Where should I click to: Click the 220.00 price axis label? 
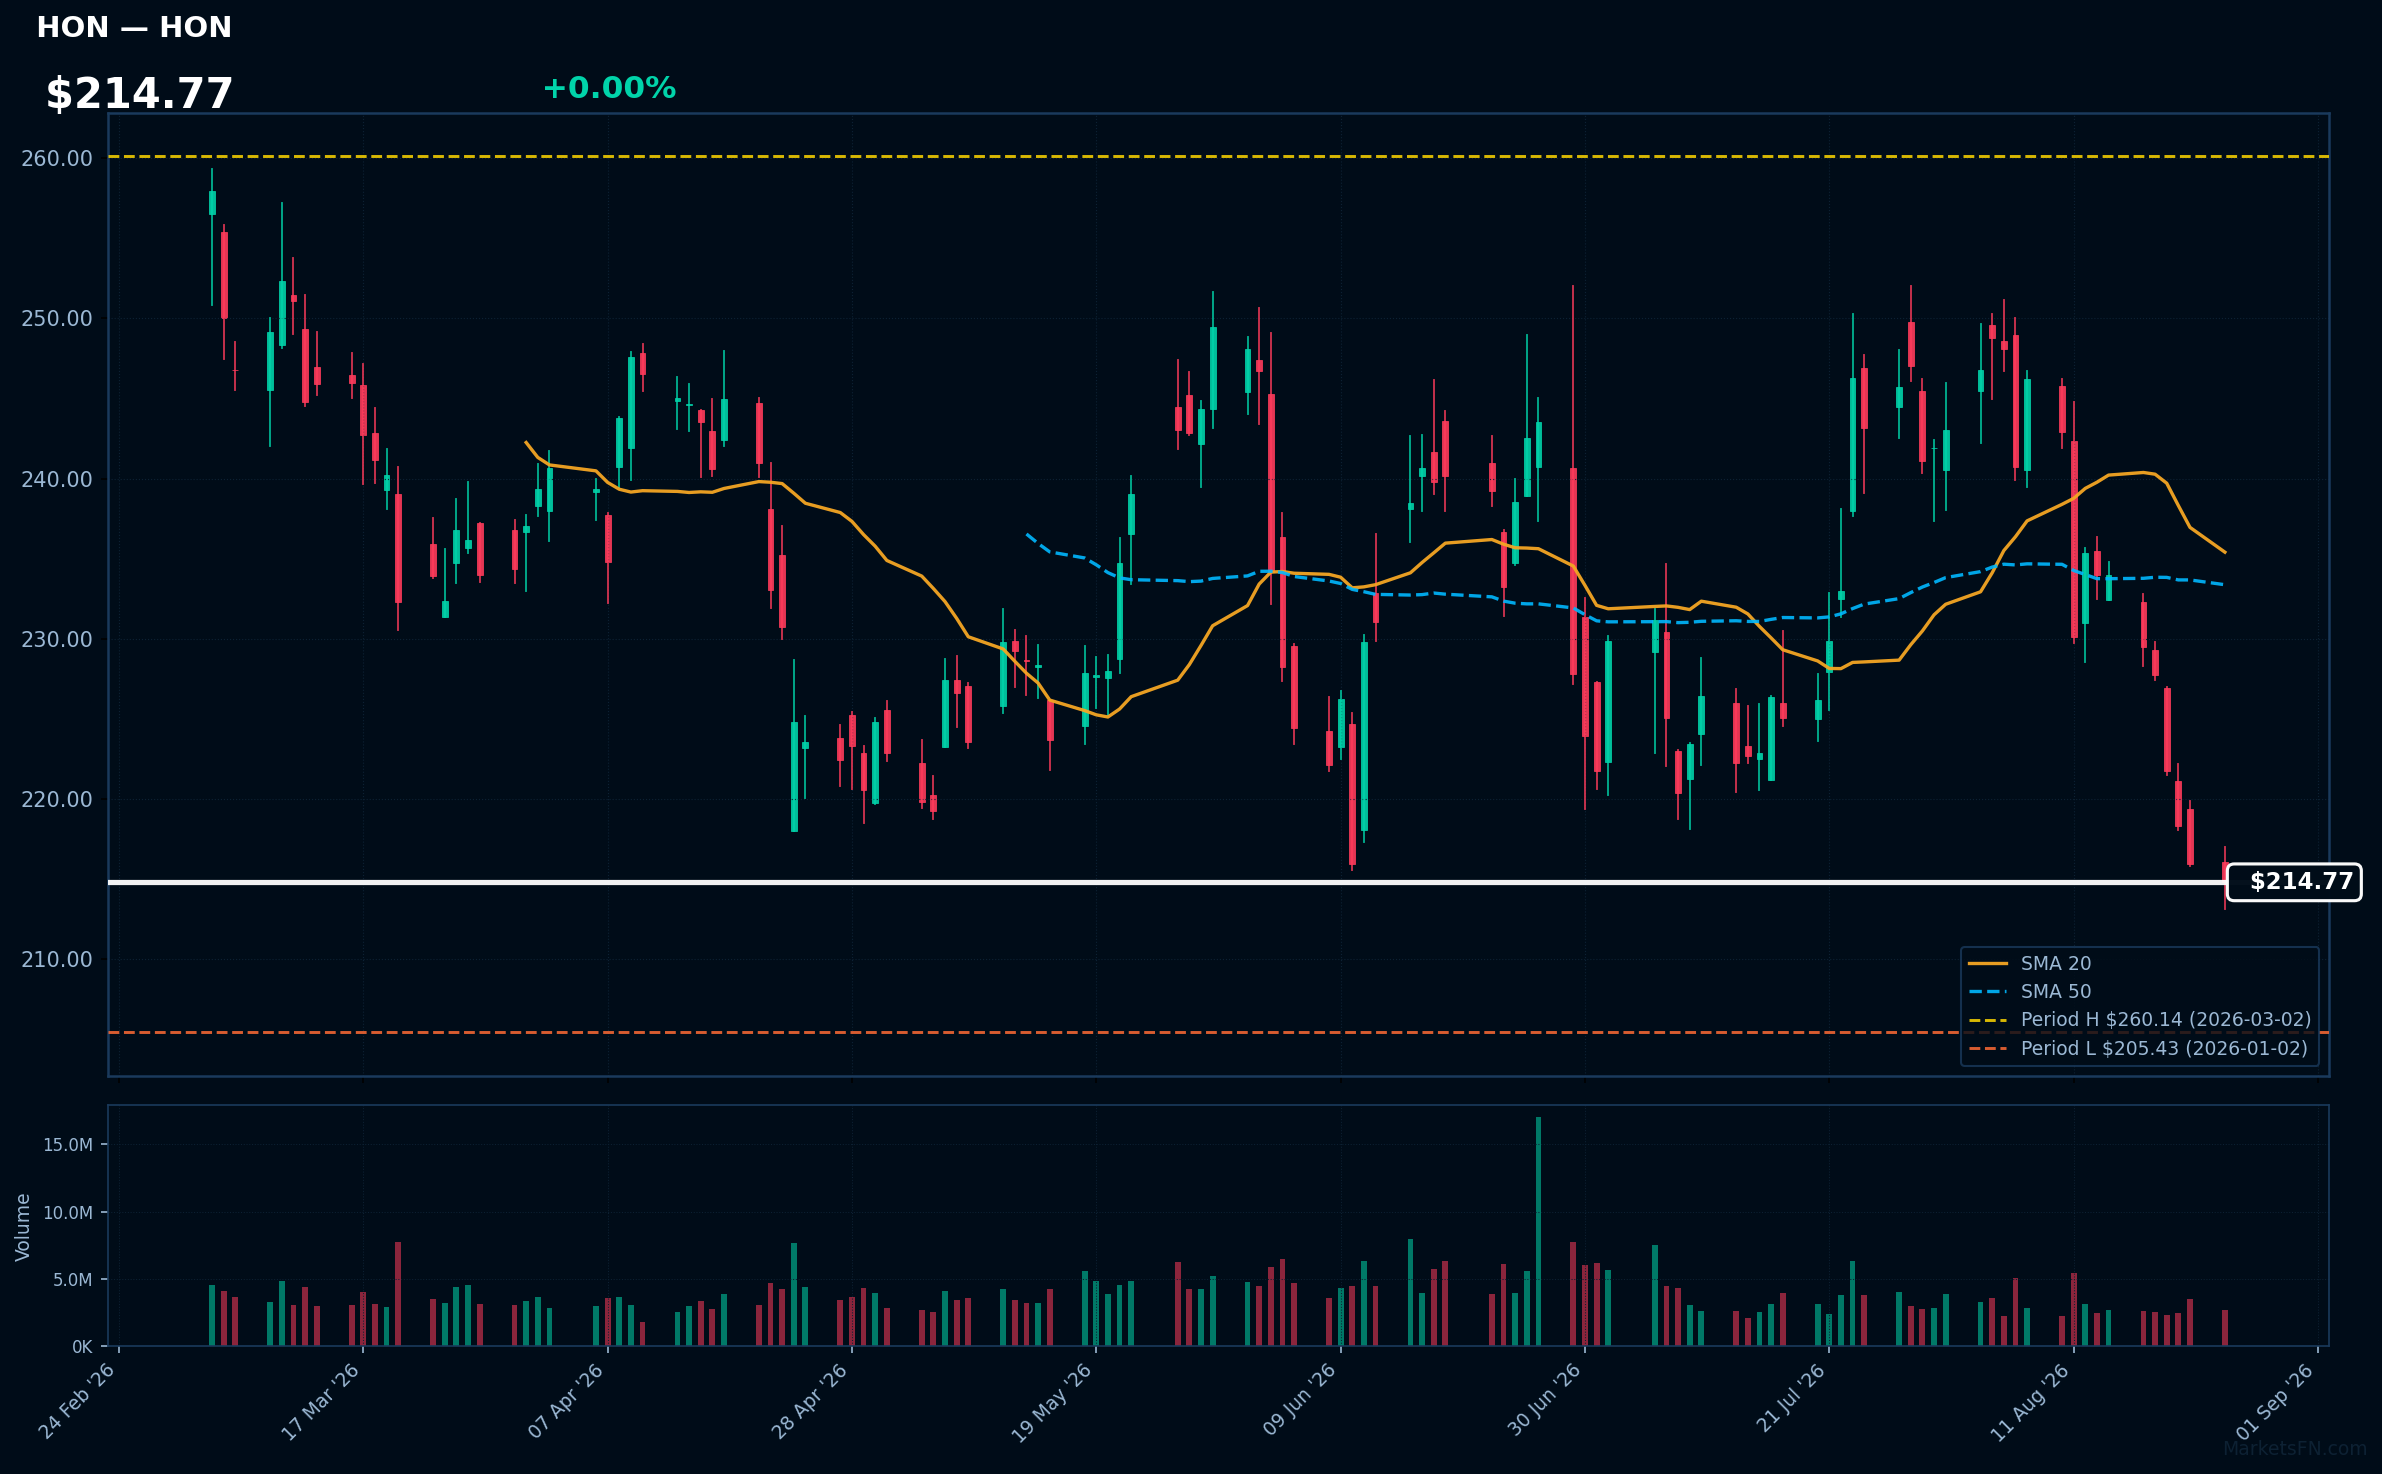(57, 799)
